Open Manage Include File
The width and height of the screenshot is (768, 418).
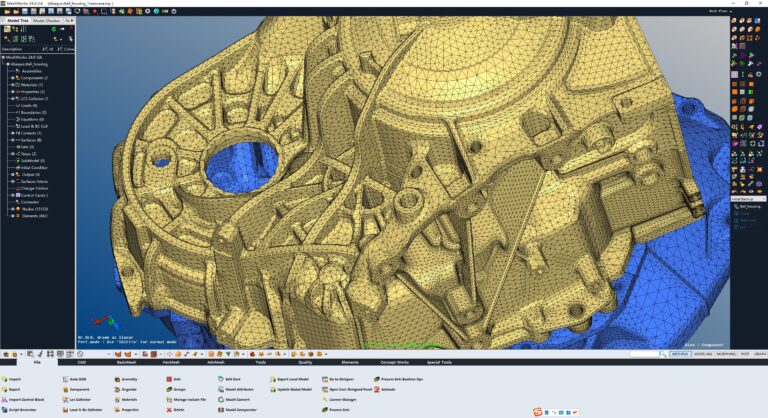coord(186,400)
